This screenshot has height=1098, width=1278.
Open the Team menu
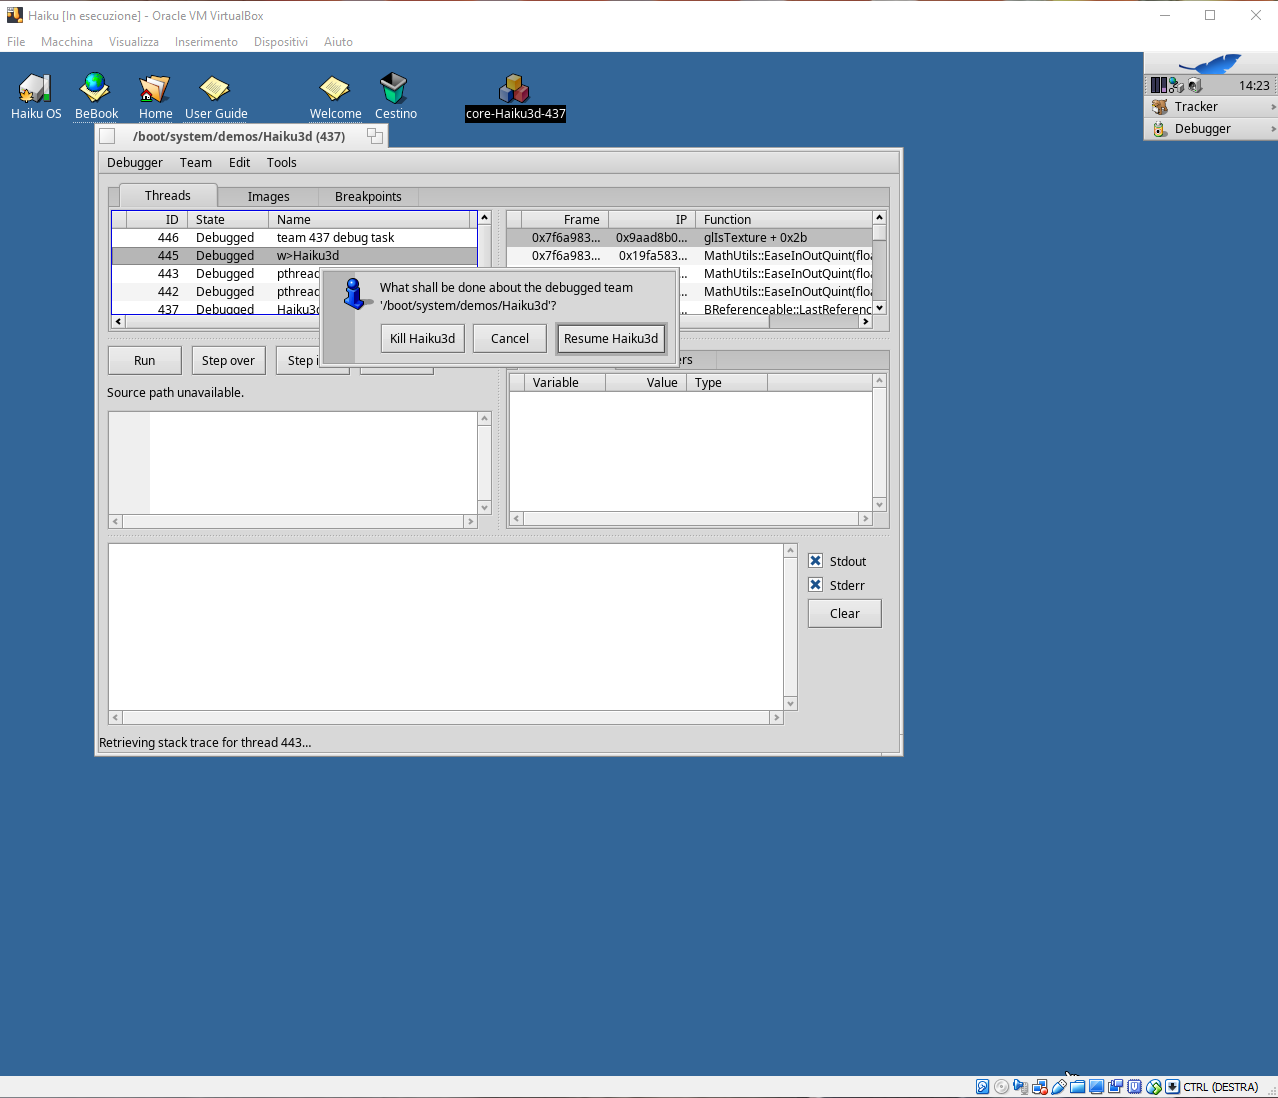click(196, 163)
